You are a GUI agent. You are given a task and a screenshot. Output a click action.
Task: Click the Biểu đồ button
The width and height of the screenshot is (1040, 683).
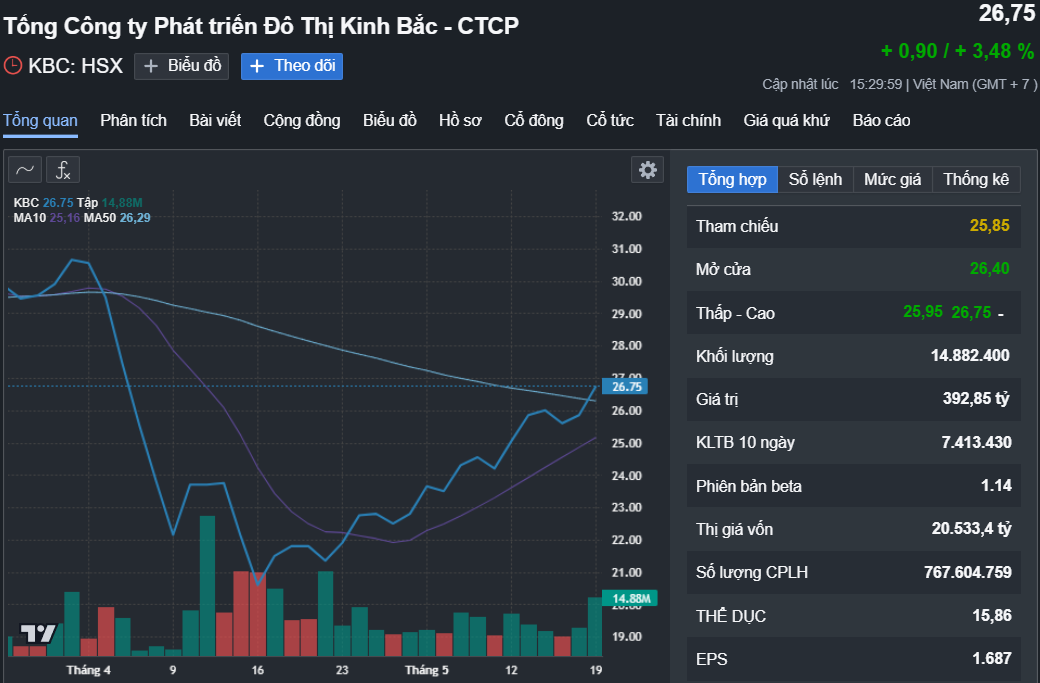coord(181,67)
